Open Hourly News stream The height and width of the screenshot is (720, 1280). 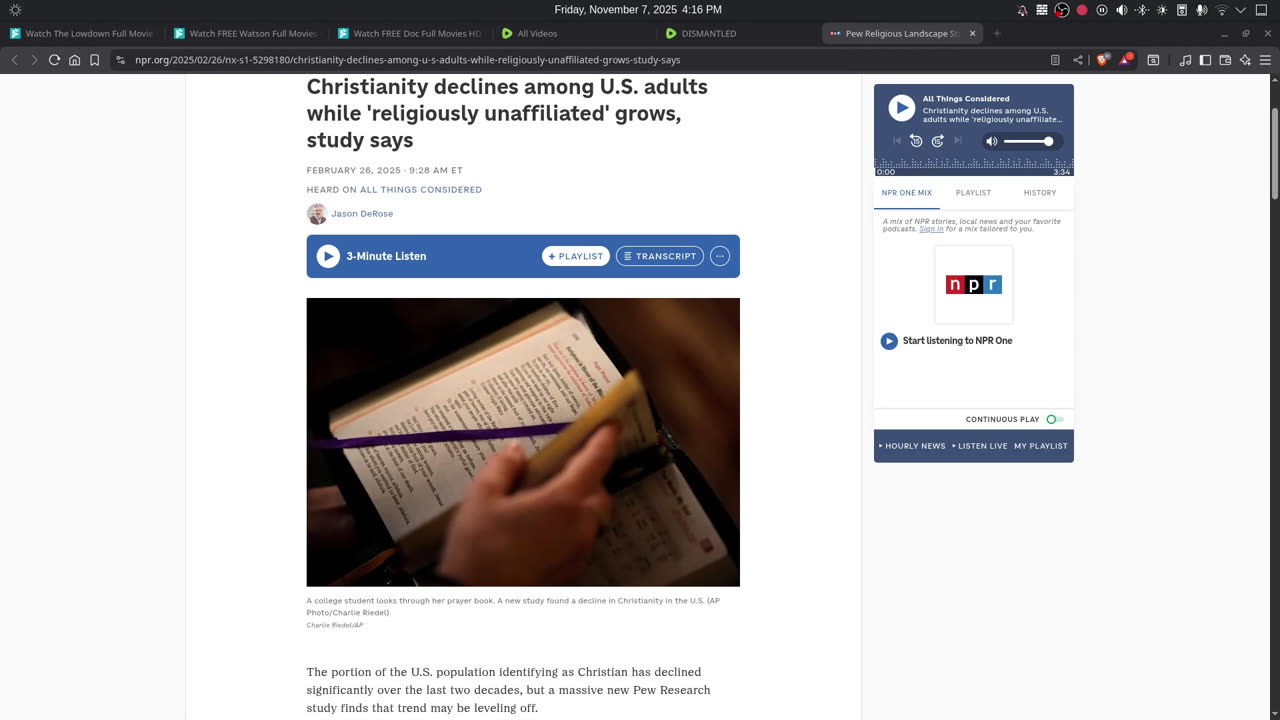912,446
